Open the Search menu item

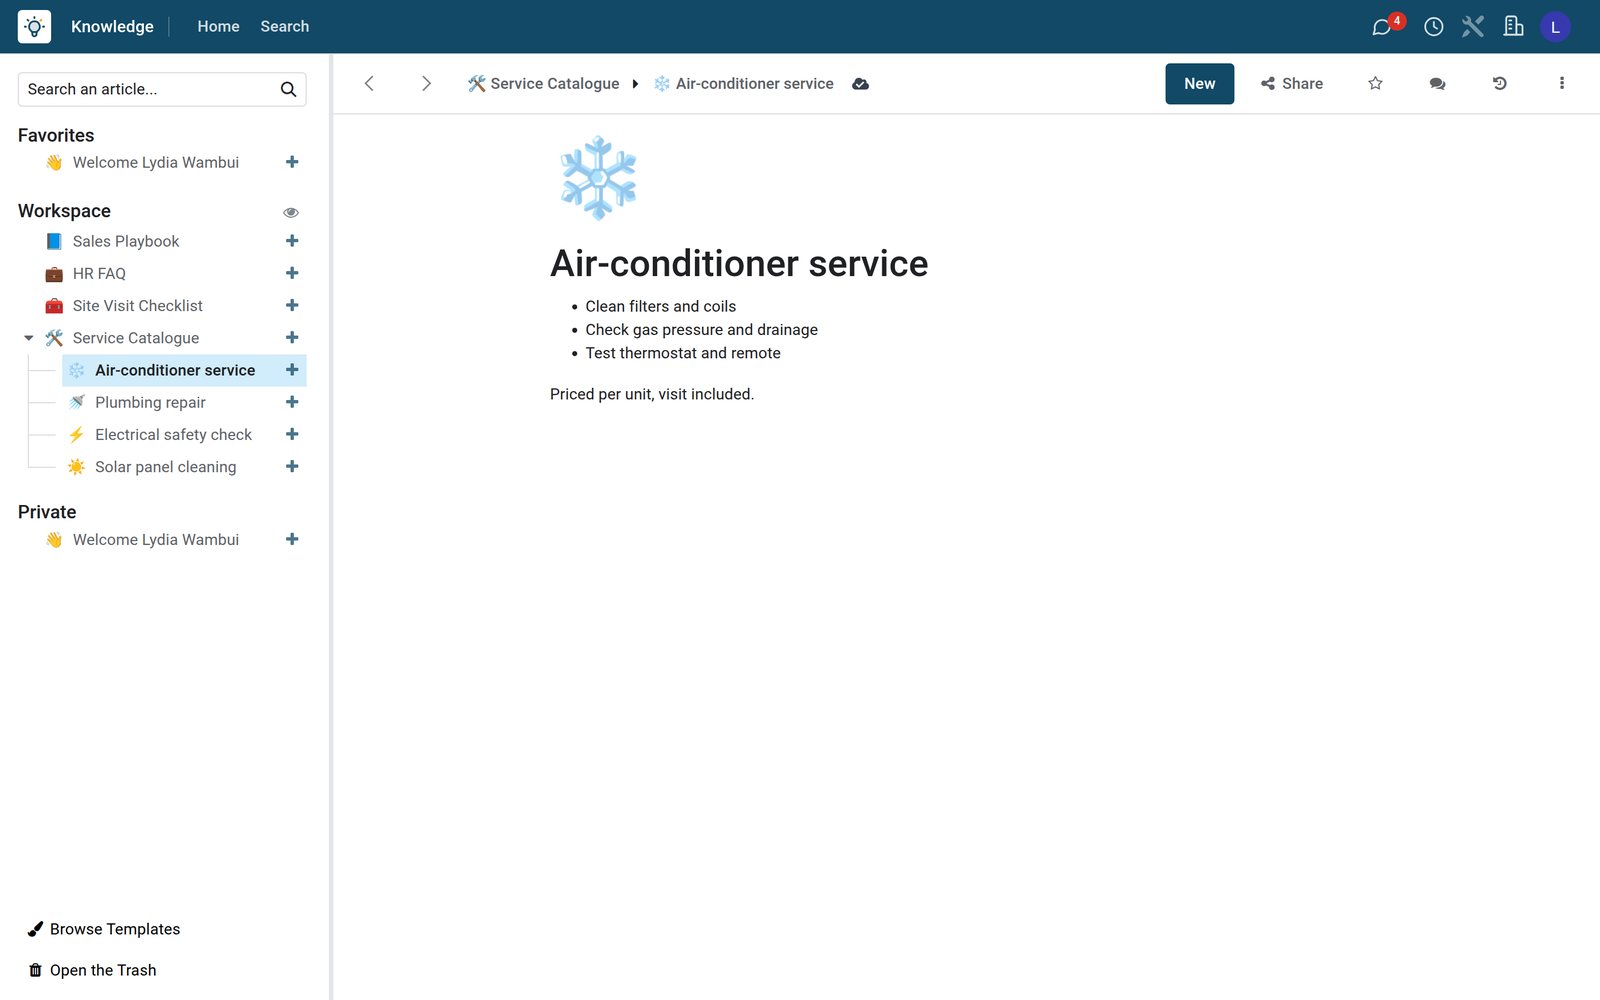tap(285, 27)
